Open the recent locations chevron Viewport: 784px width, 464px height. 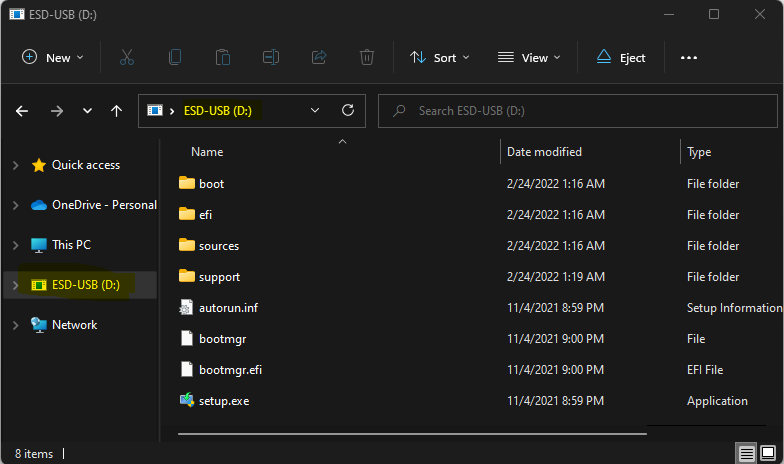[87, 110]
